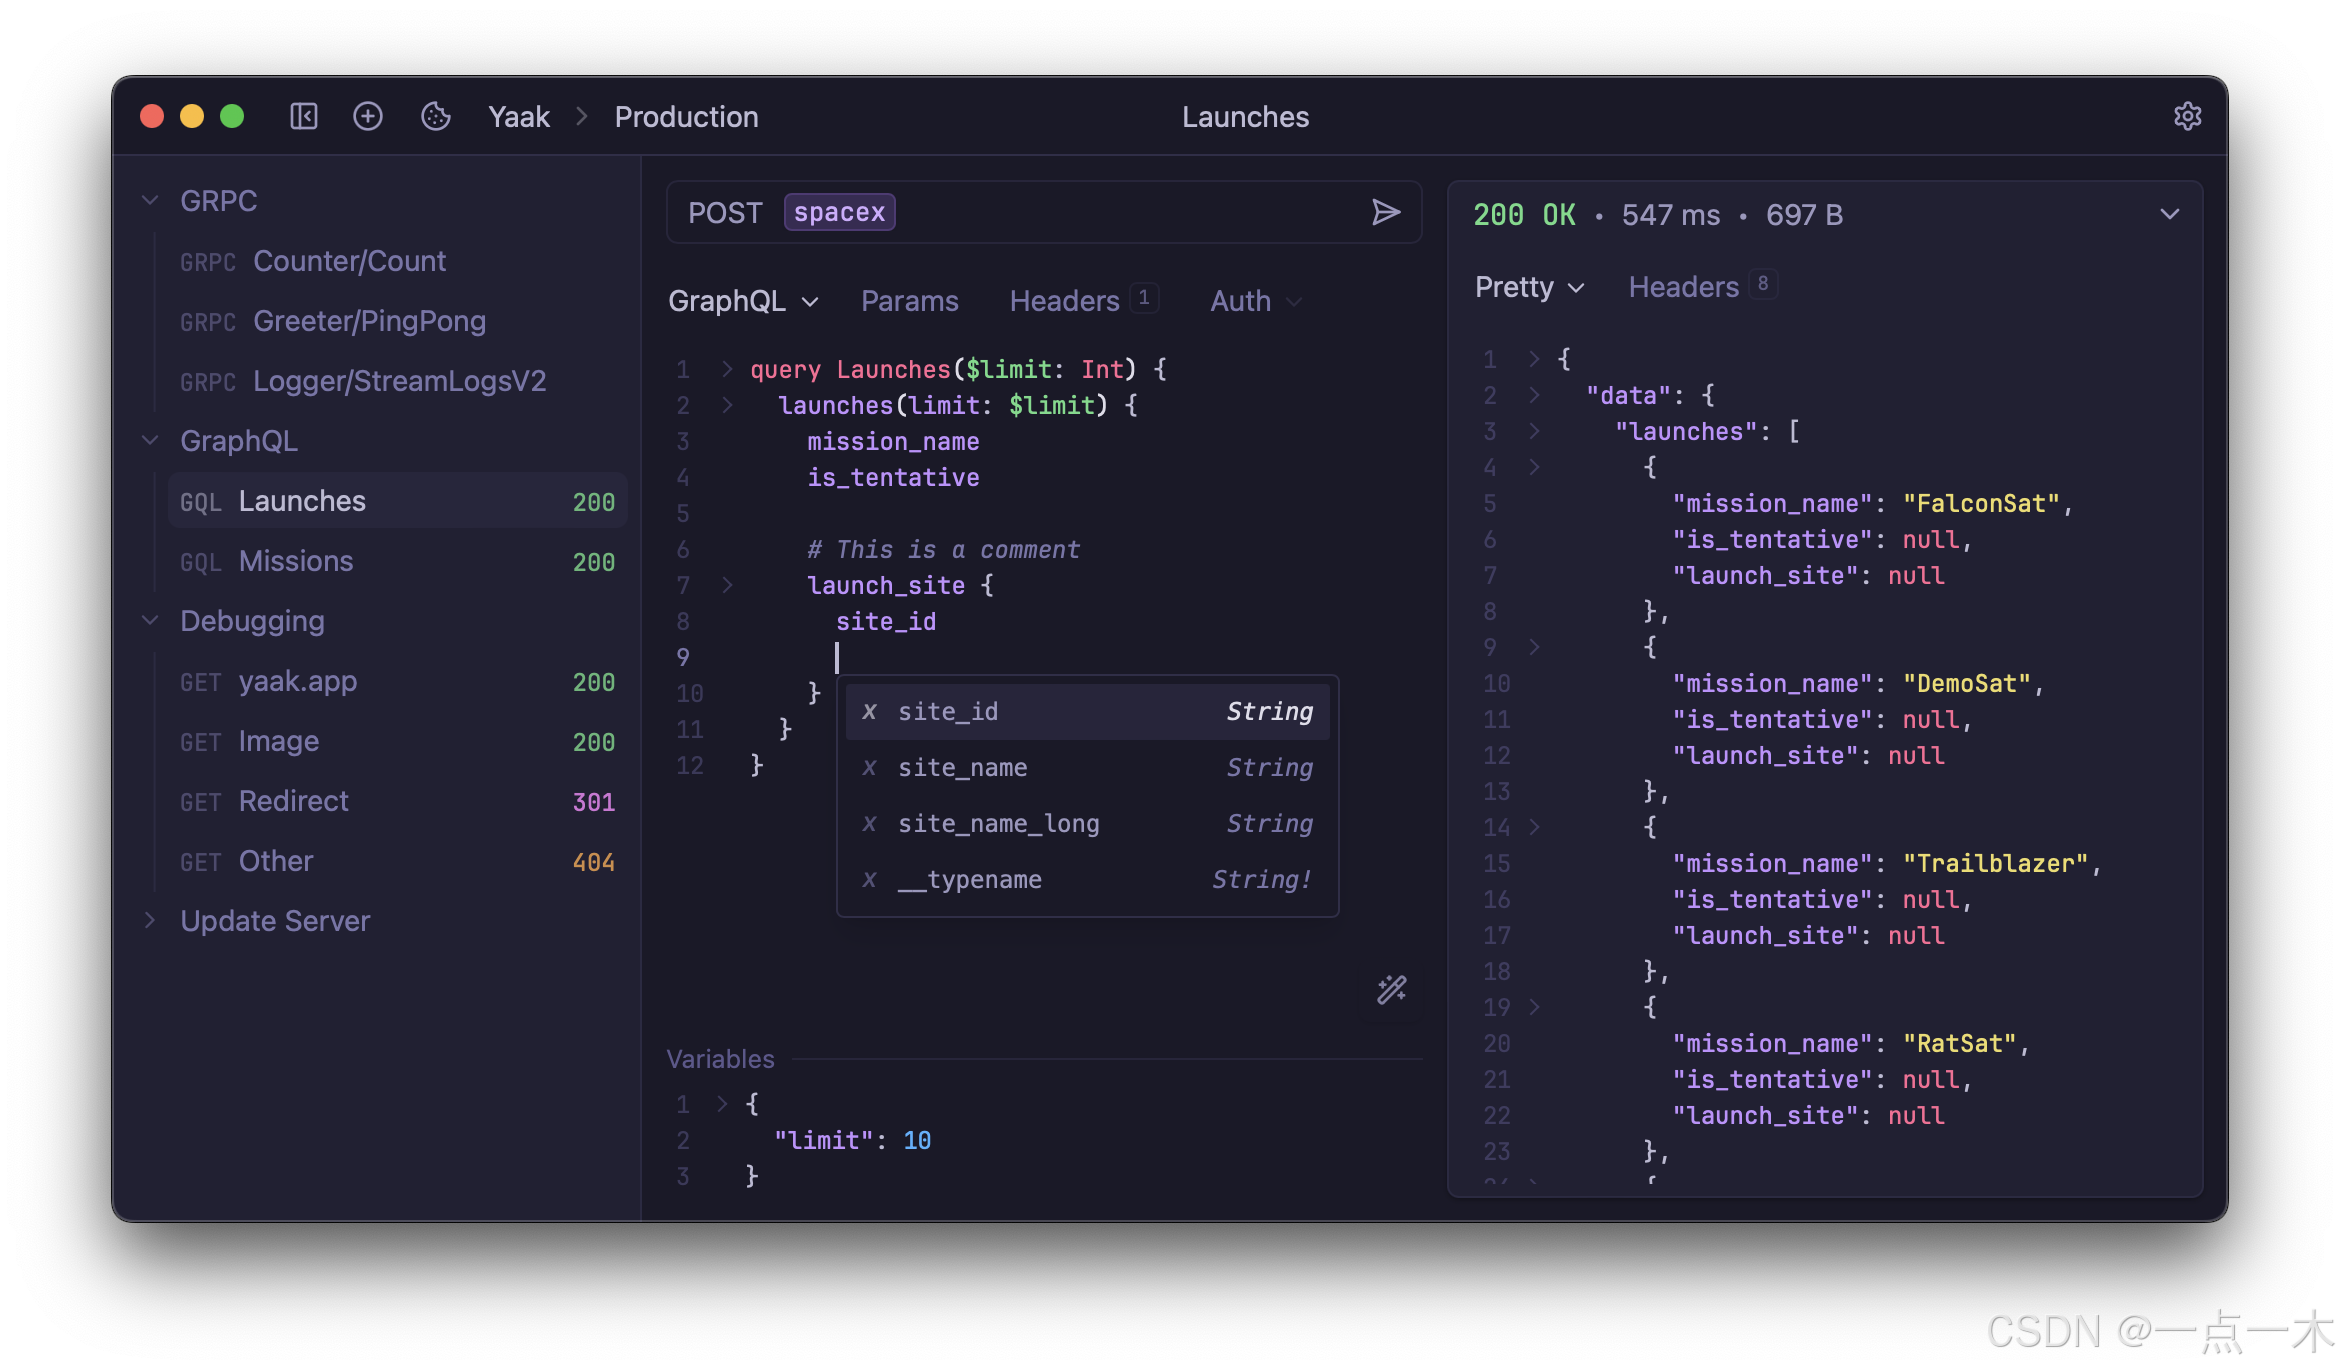This screenshot has width=2340, height=1370.
Task: Open the Missions GraphQL request
Action: (x=296, y=561)
